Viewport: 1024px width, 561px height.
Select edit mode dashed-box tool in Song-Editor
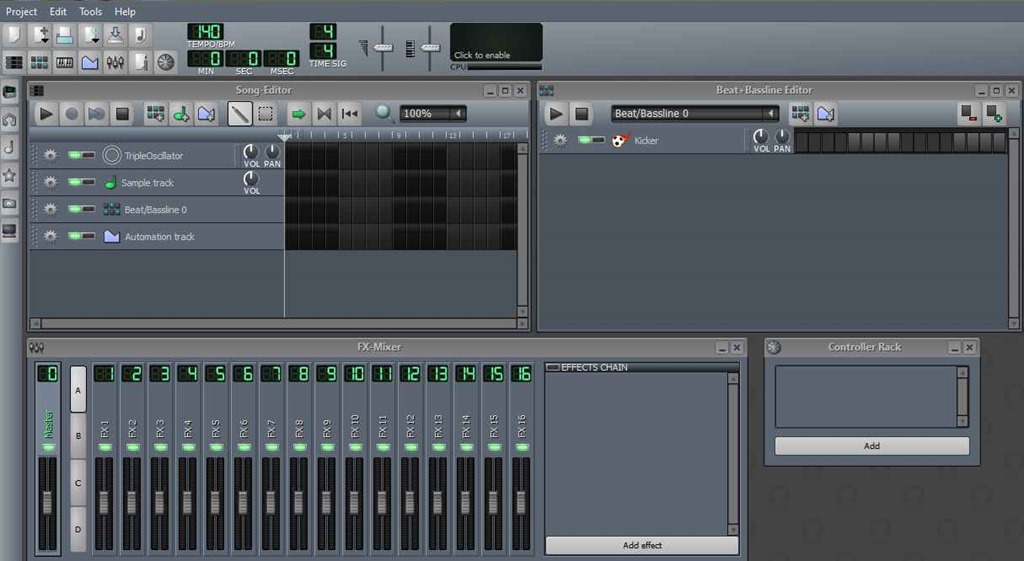265,114
